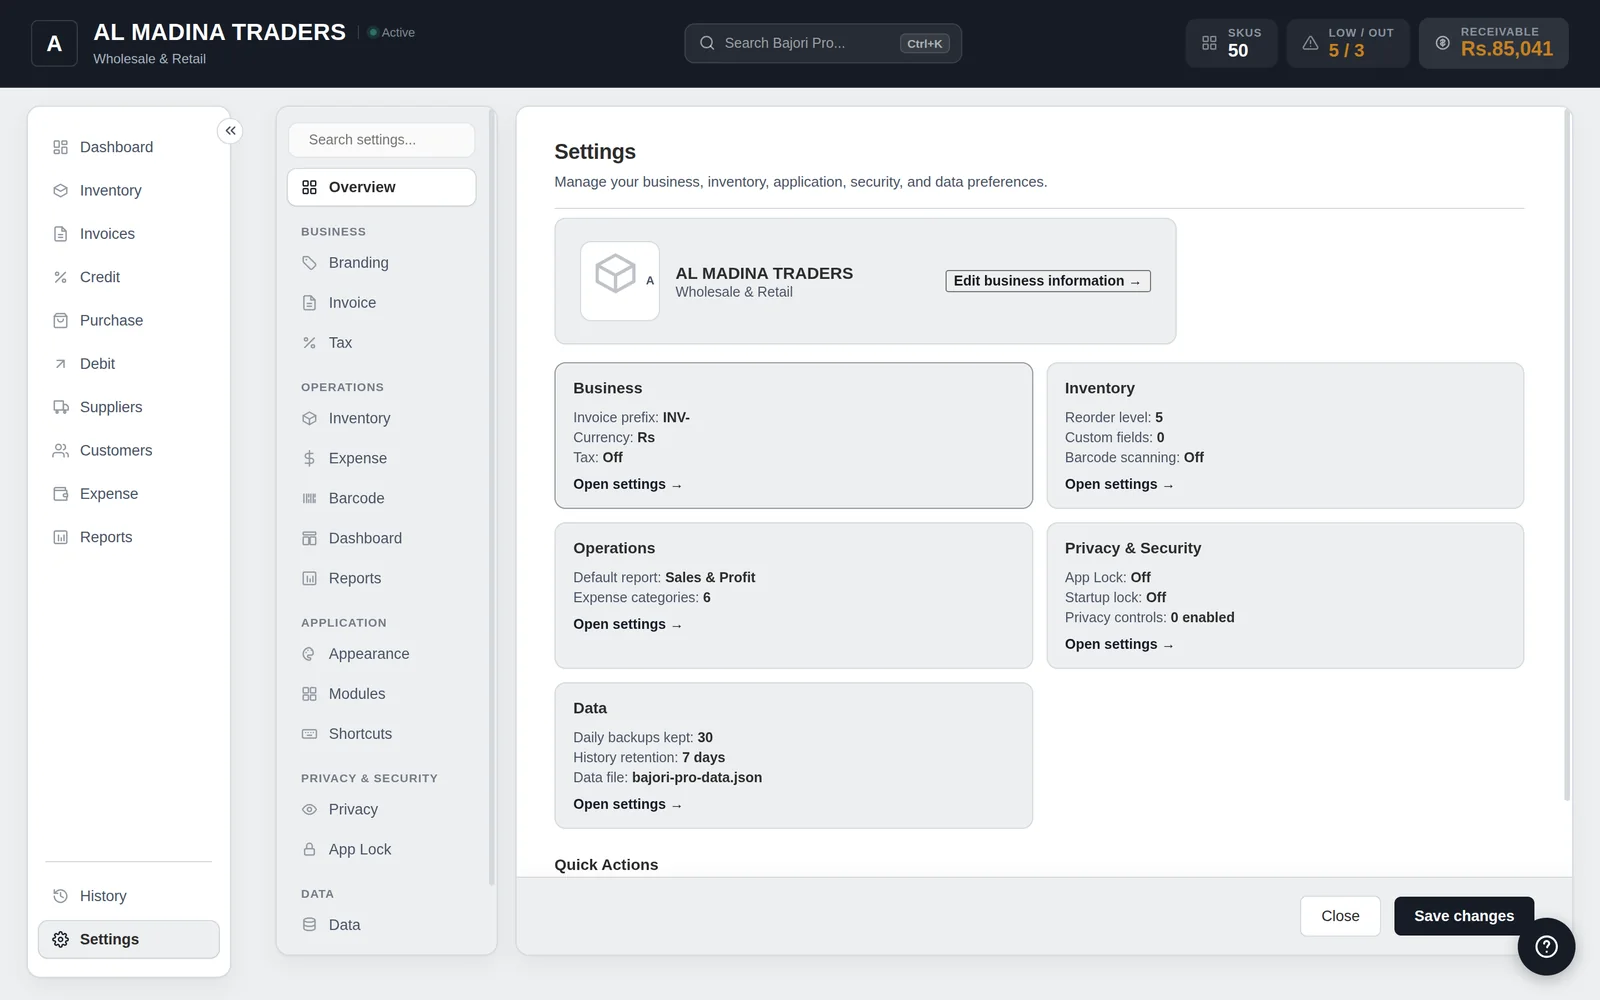Click the business logo box thumbnail

pos(619,281)
